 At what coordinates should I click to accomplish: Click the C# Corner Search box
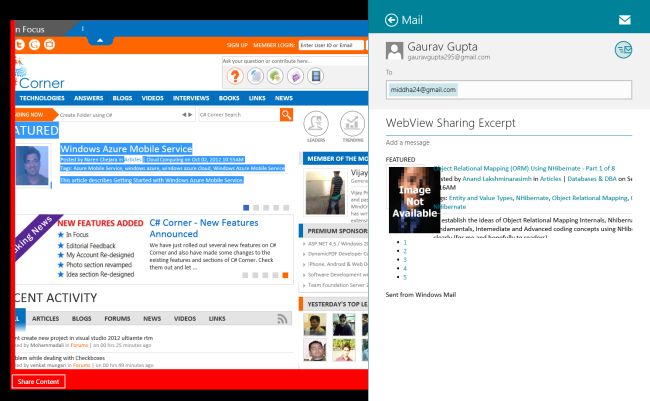tap(239, 115)
